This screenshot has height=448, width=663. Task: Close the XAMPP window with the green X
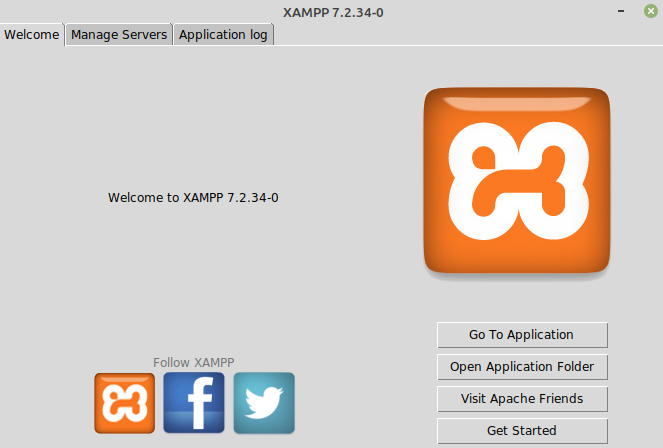pos(651,11)
